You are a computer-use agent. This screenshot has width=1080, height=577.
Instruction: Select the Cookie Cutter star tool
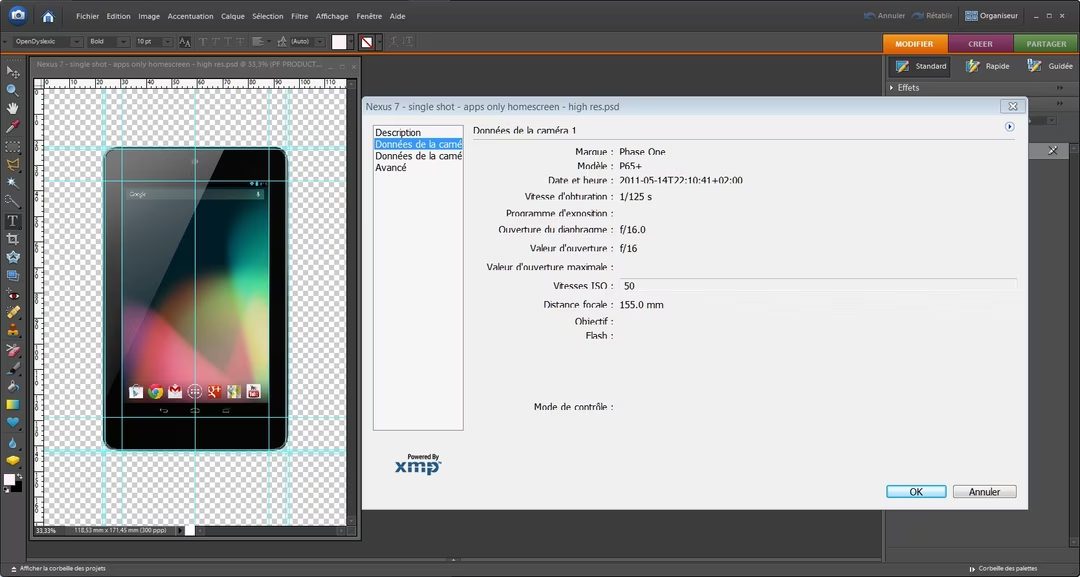tap(12, 257)
